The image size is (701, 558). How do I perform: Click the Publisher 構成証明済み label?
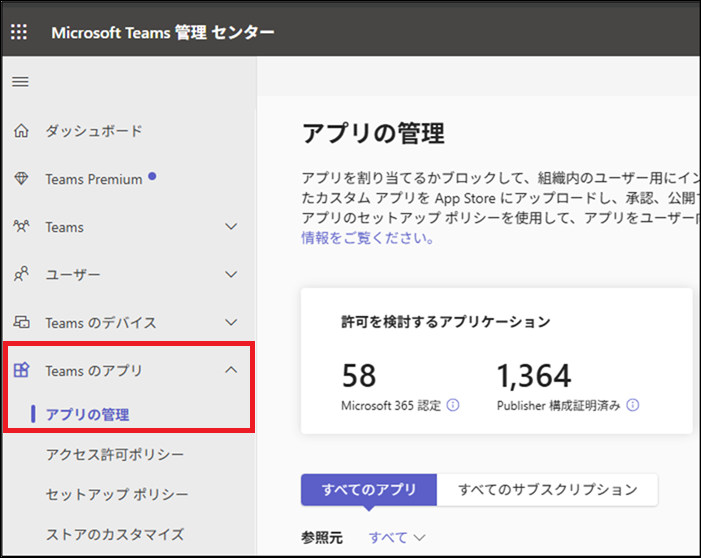[559, 406]
